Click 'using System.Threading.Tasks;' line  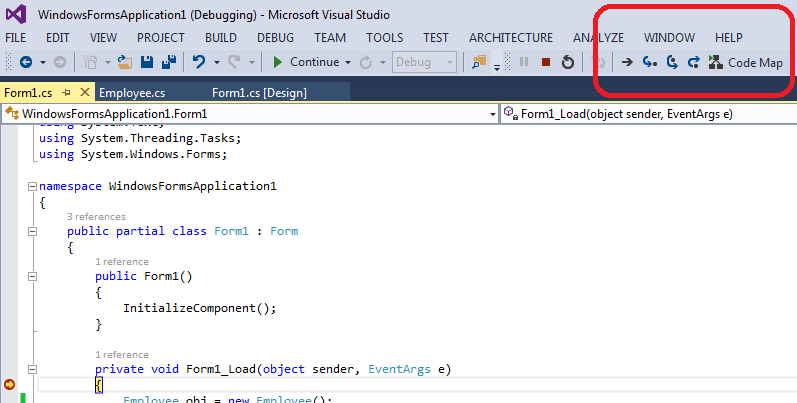coord(140,138)
